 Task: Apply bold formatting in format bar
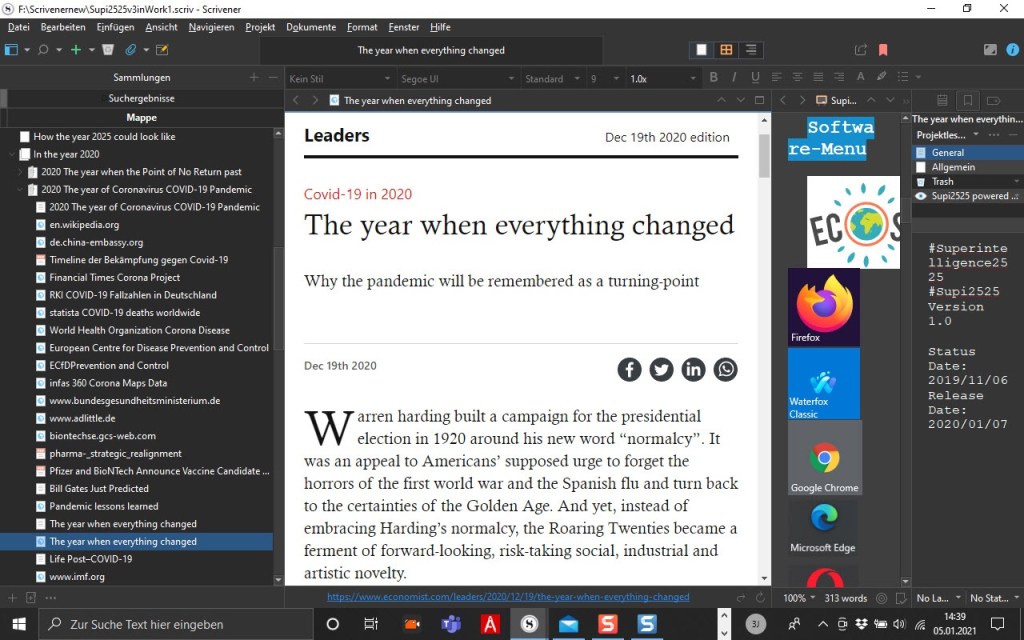pyautogui.click(x=713, y=77)
